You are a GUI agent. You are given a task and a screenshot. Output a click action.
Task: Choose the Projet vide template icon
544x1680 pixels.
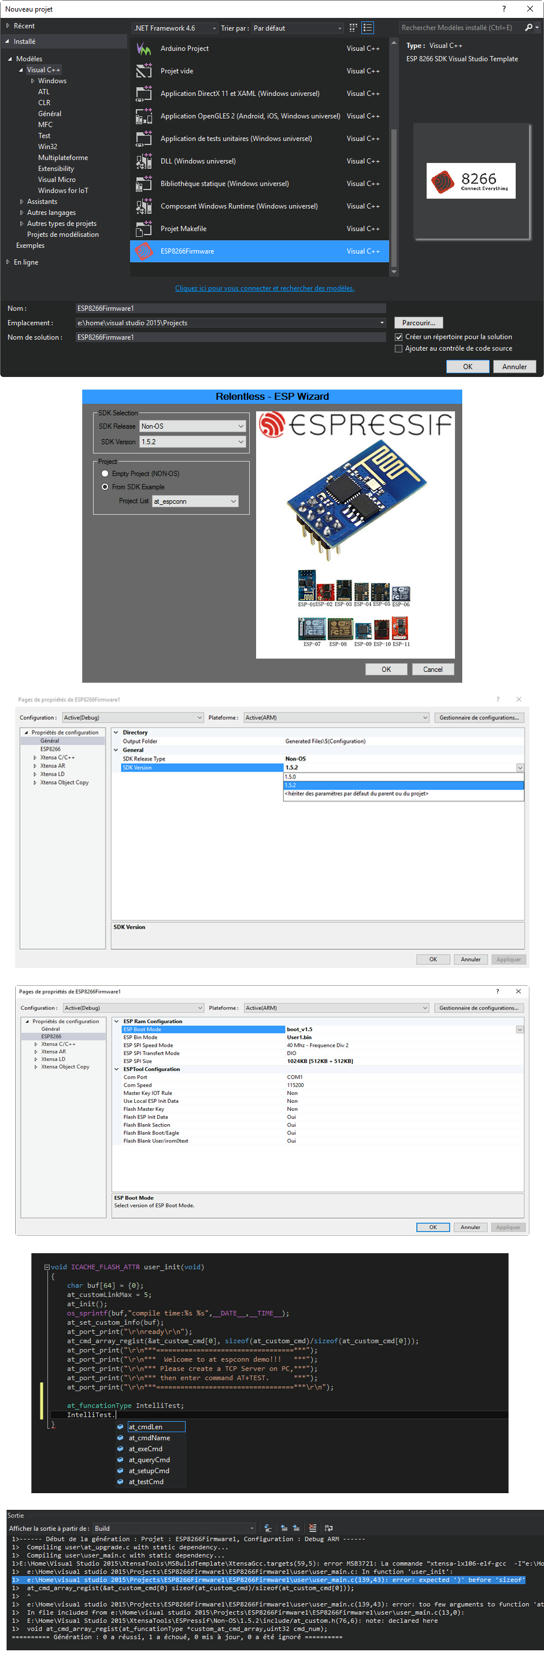[144, 71]
